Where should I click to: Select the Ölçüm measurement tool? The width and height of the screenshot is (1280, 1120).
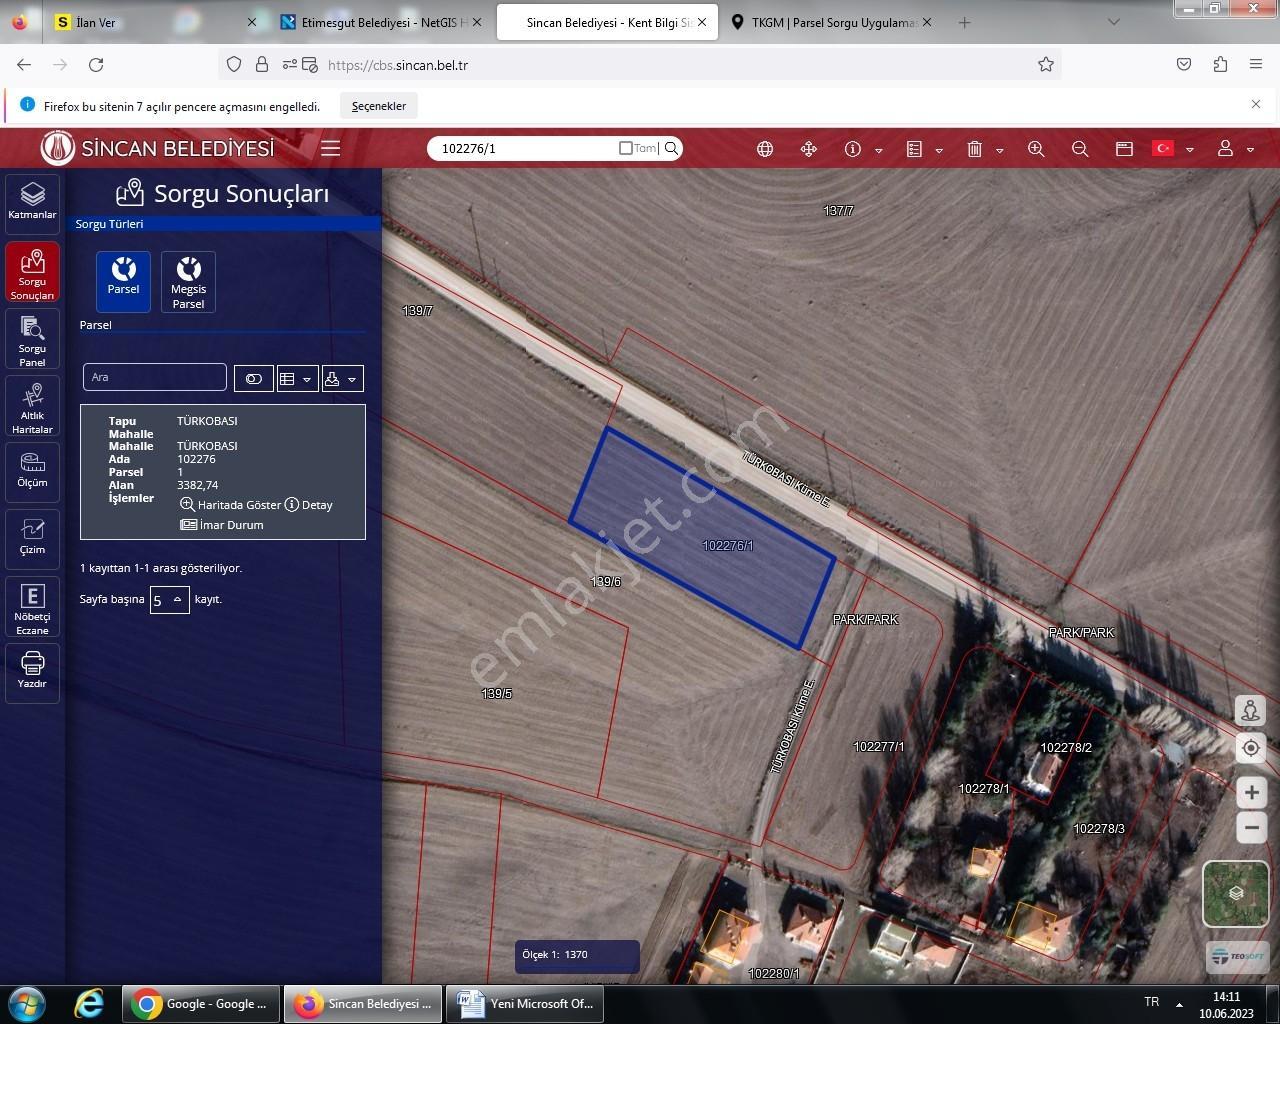32,471
